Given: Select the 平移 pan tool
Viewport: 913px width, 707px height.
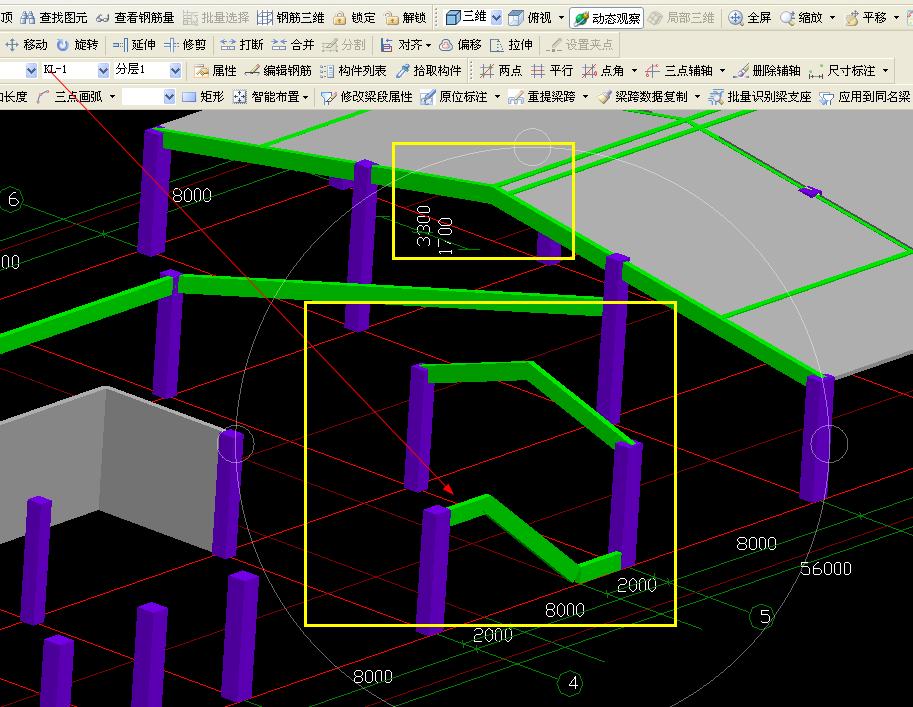Looking at the screenshot, I should (x=866, y=18).
